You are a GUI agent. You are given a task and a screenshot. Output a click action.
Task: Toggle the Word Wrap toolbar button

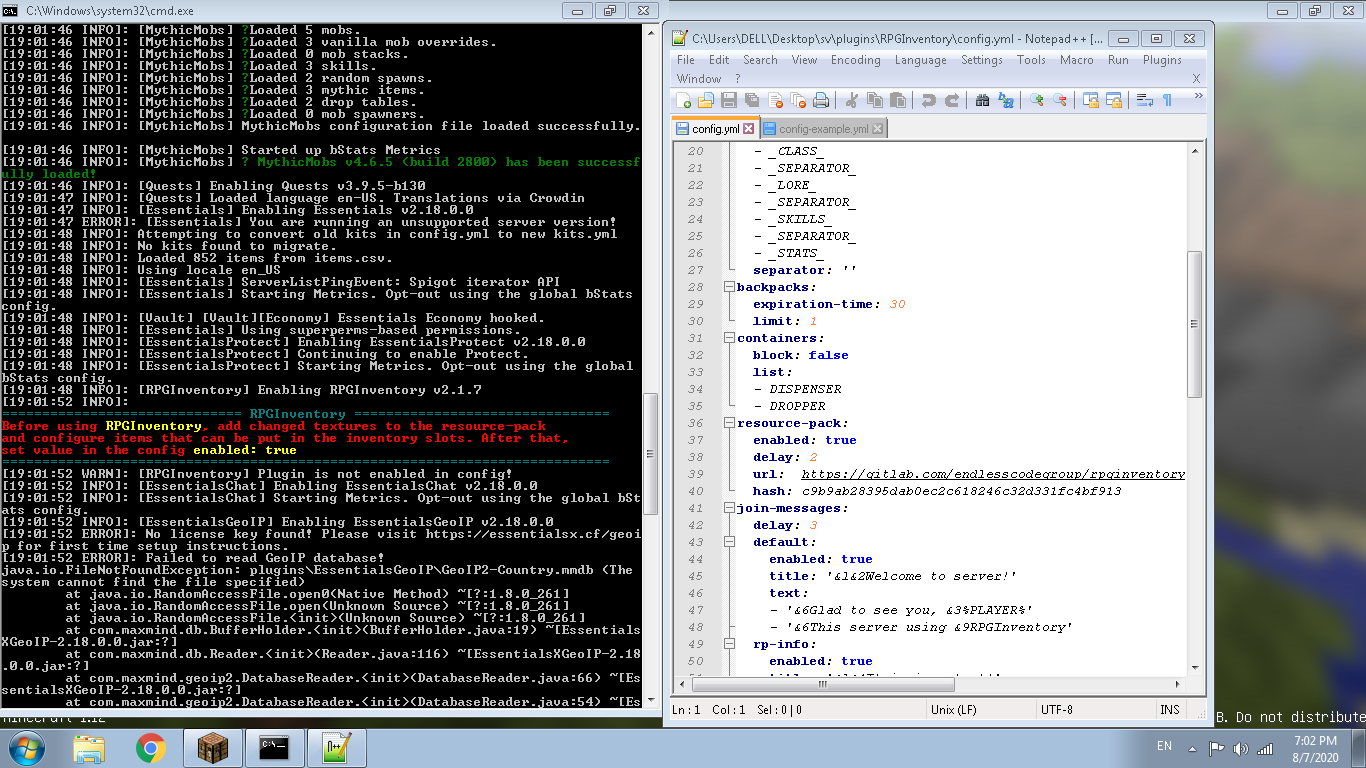(1144, 100)
